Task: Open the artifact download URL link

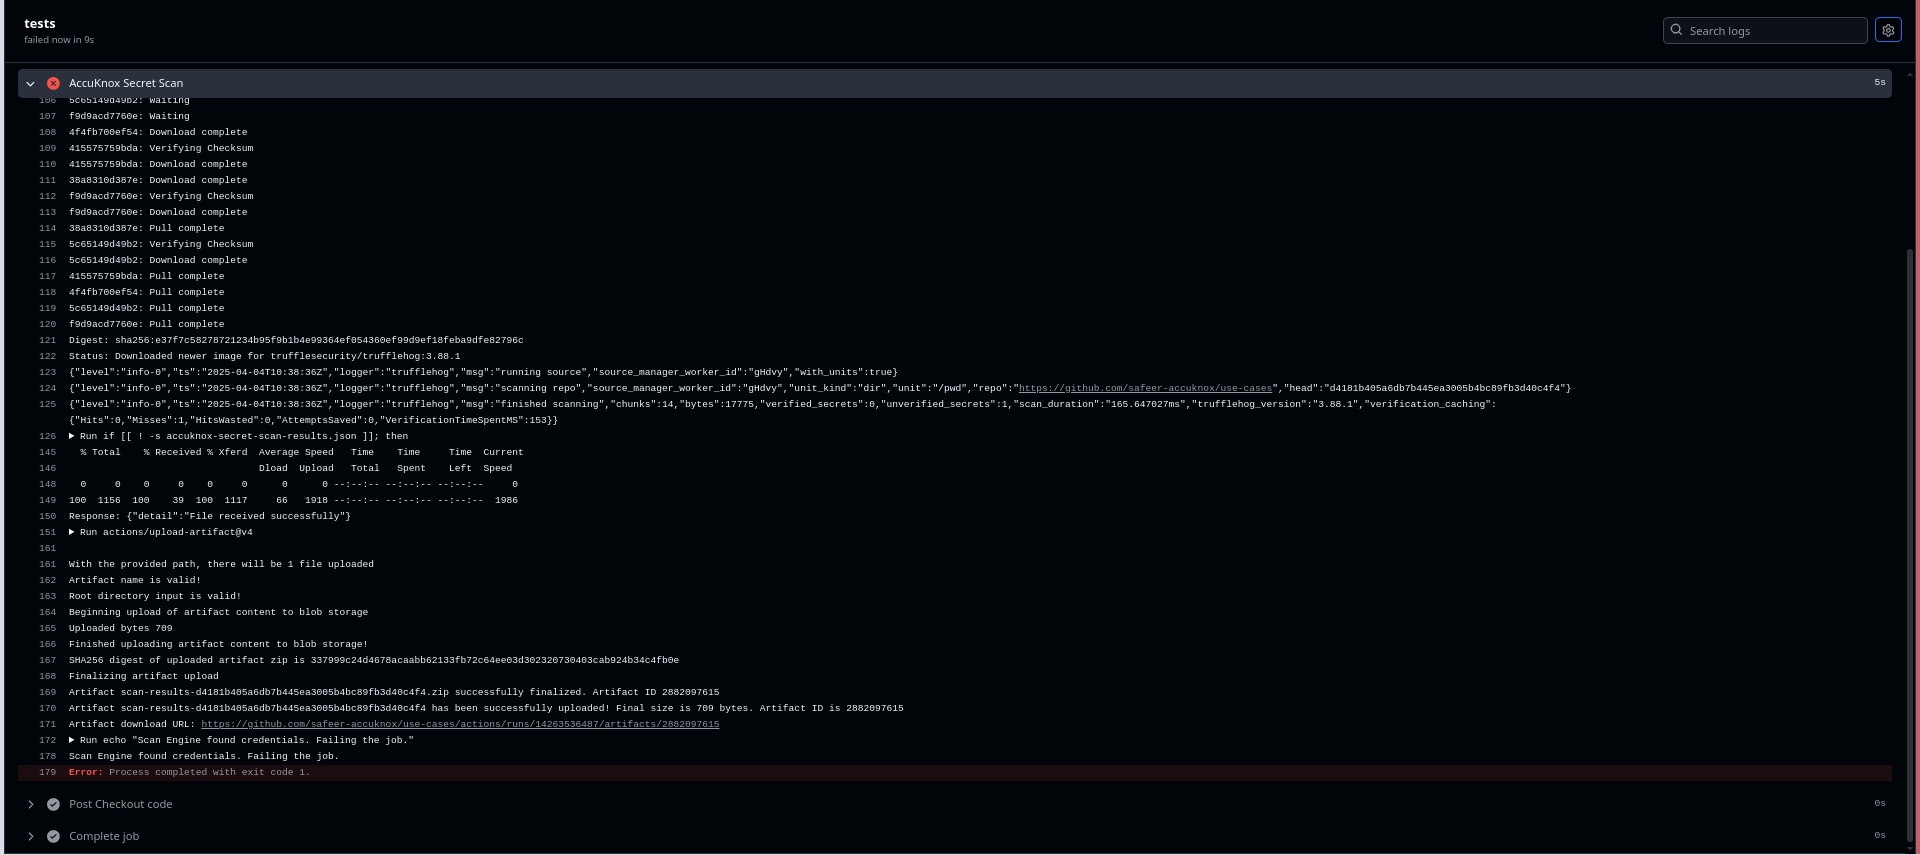Action: pyautogui.click(x=460, y=724)
